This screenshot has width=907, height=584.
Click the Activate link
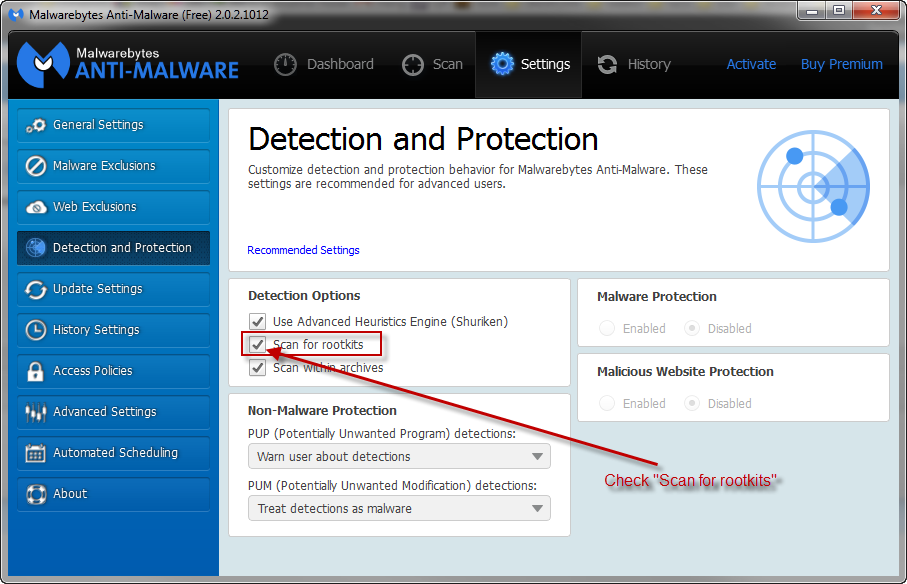coord(751,64)
